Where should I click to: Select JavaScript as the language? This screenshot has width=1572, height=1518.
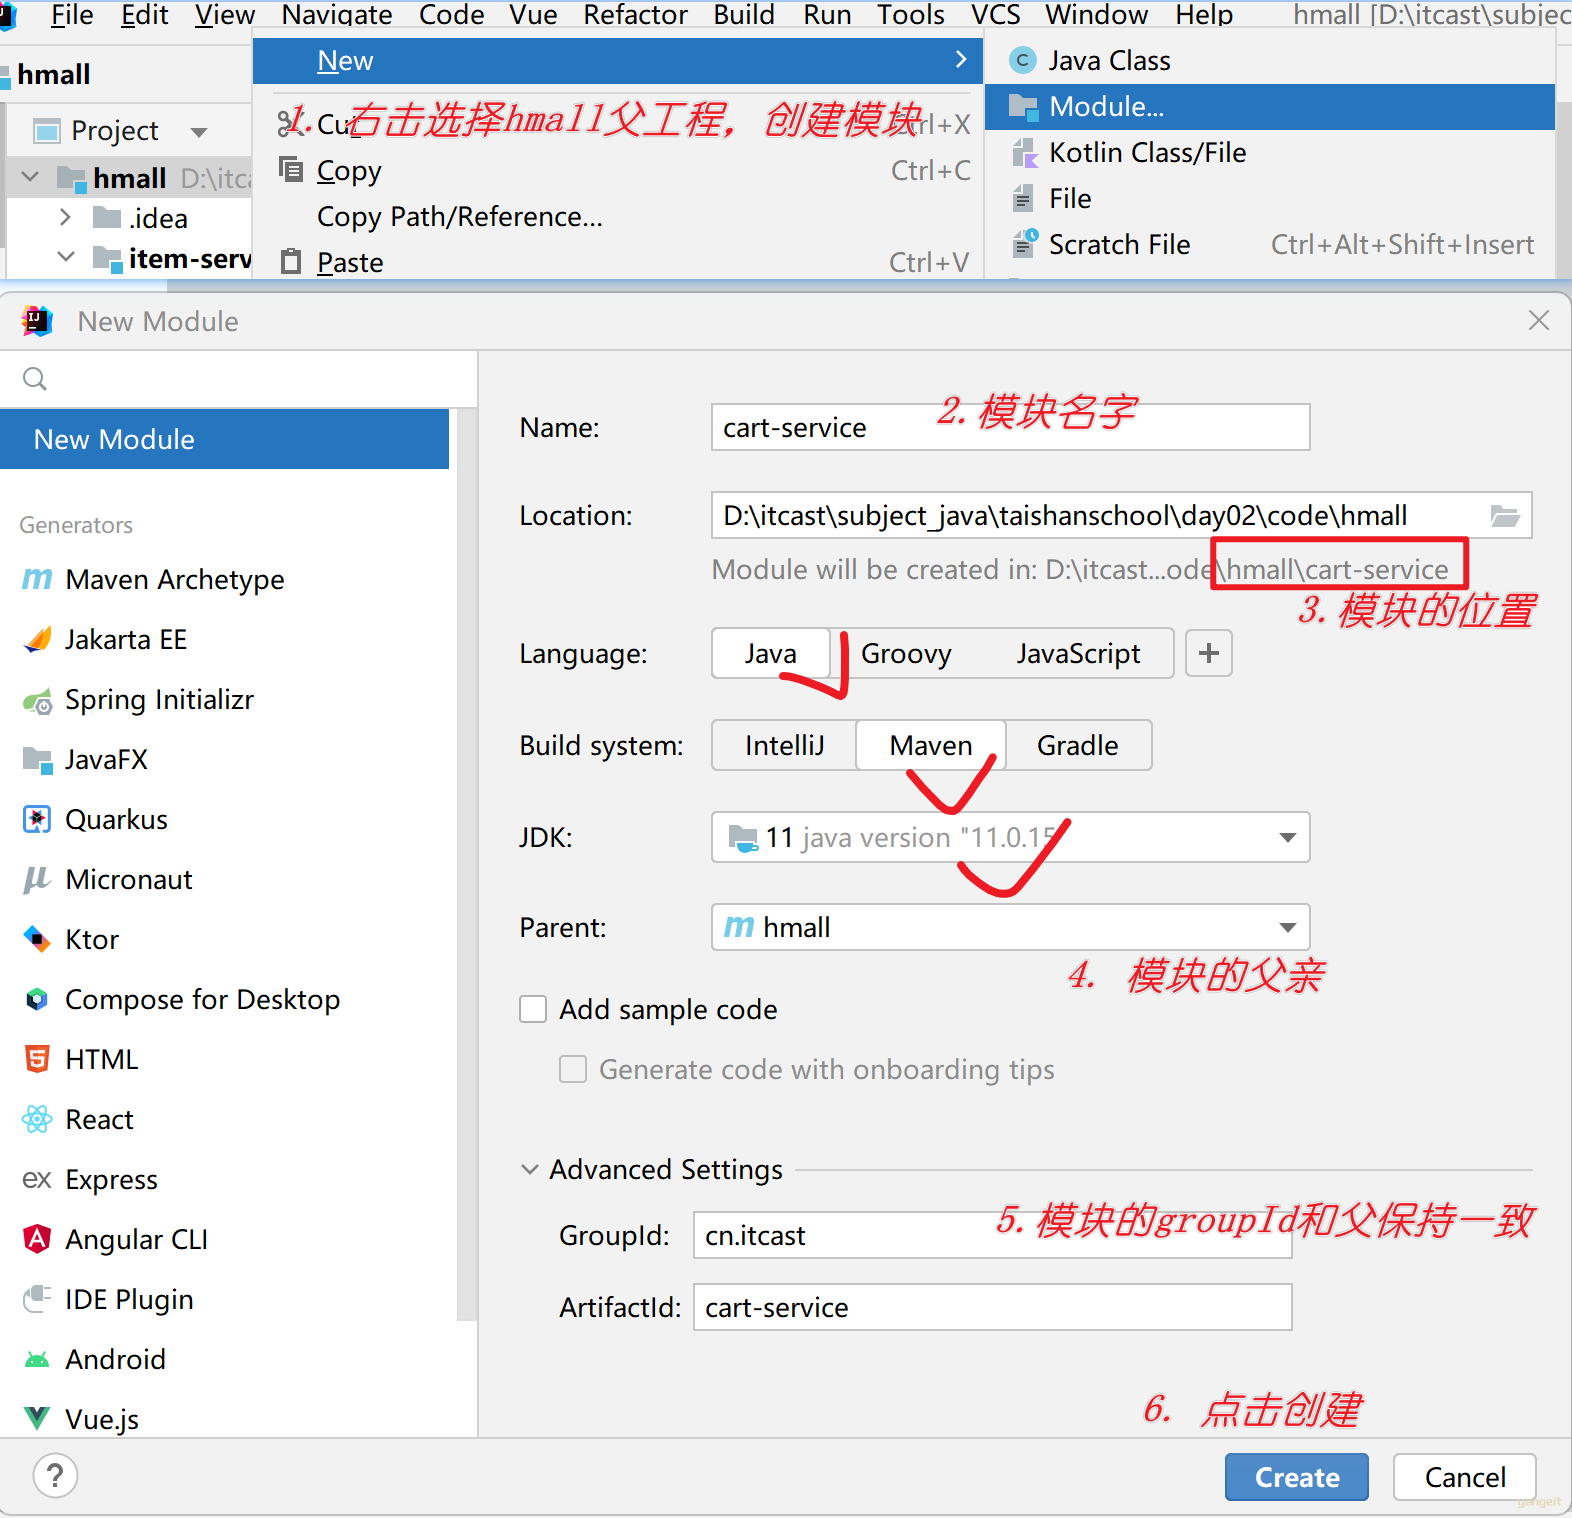tap(1078, 653)
